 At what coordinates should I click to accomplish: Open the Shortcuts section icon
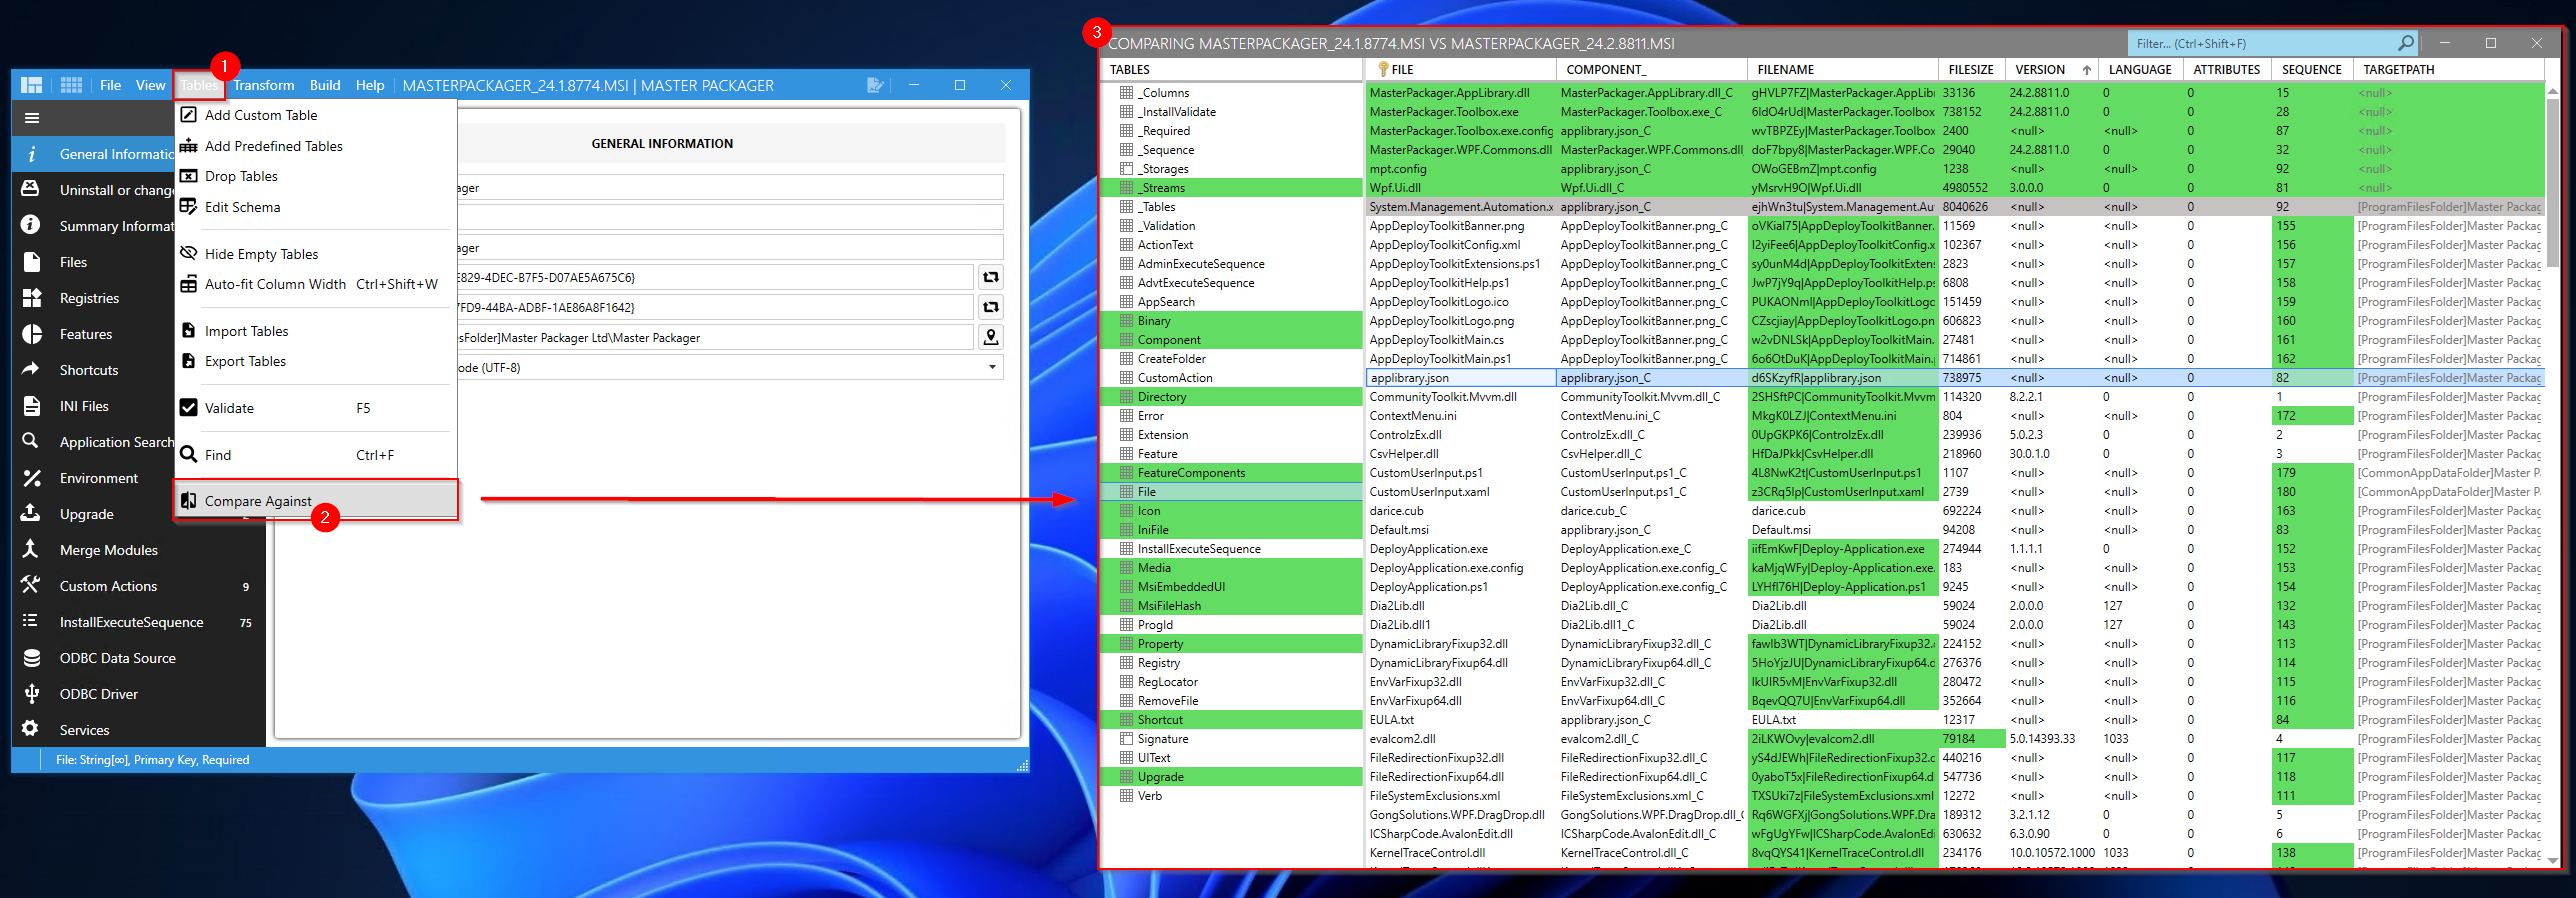tap(31, 369)
